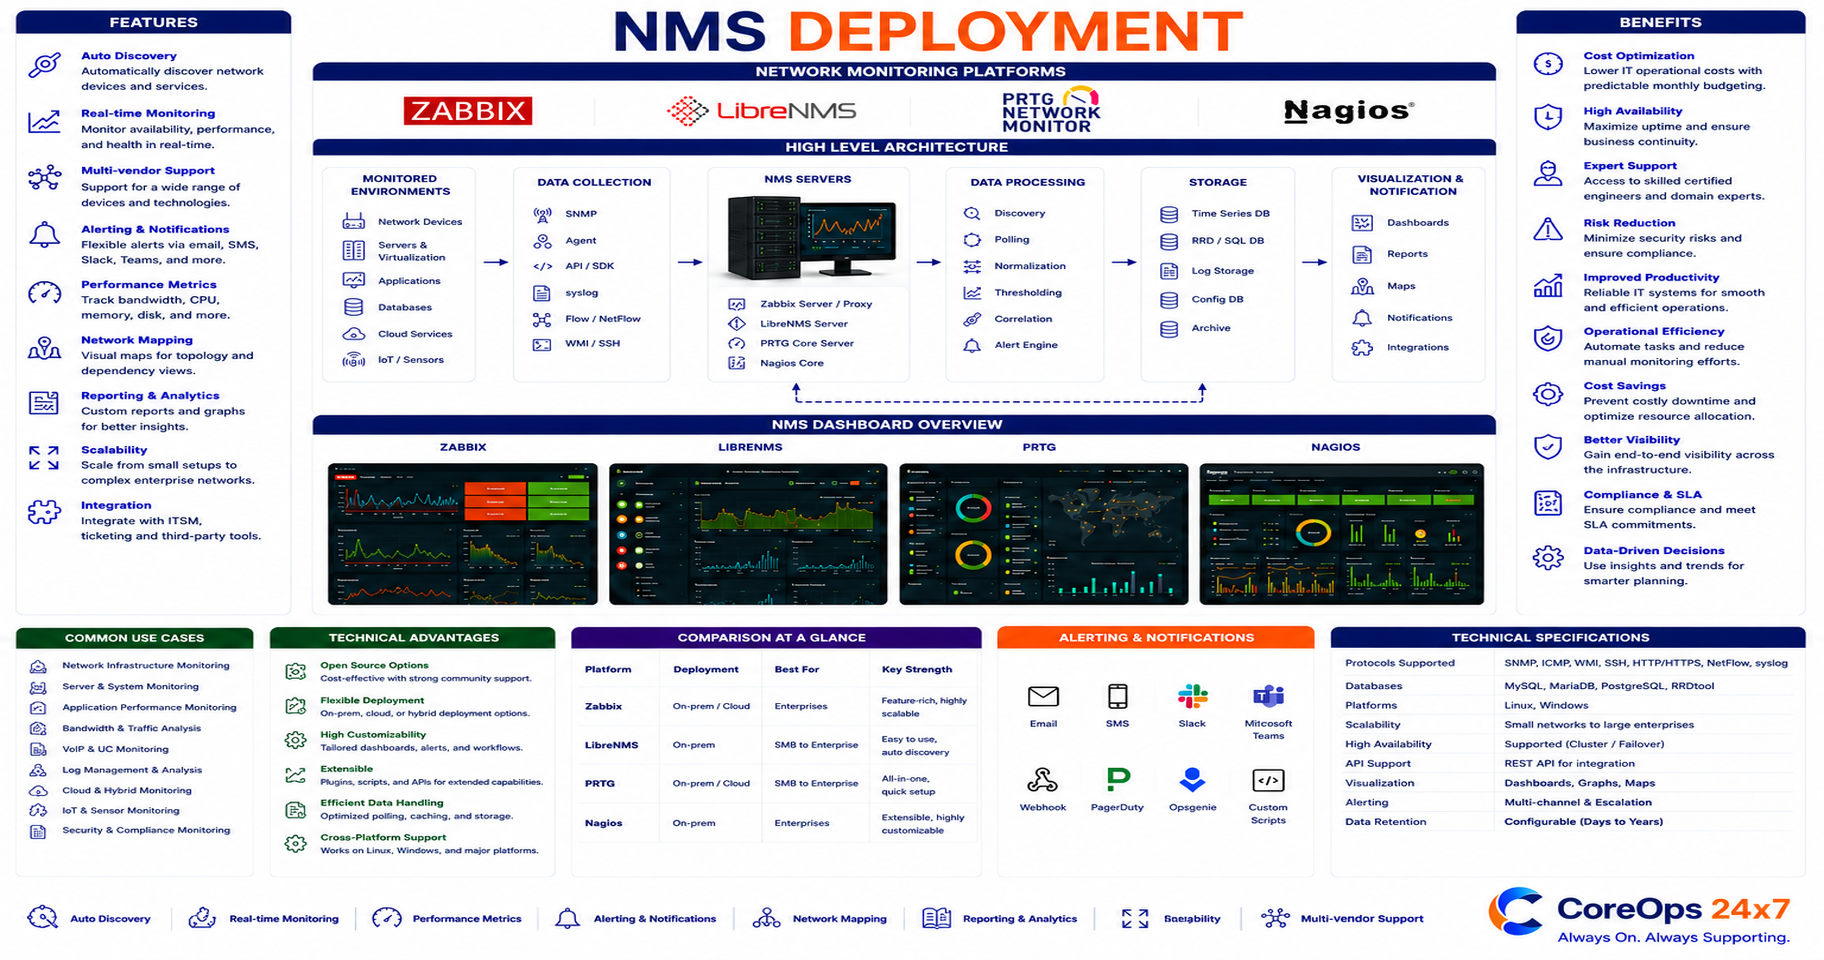Viewport: 1824px width, 960px height.
Task: Click the Email envelope icon
Action: [x=1043, y=696]
